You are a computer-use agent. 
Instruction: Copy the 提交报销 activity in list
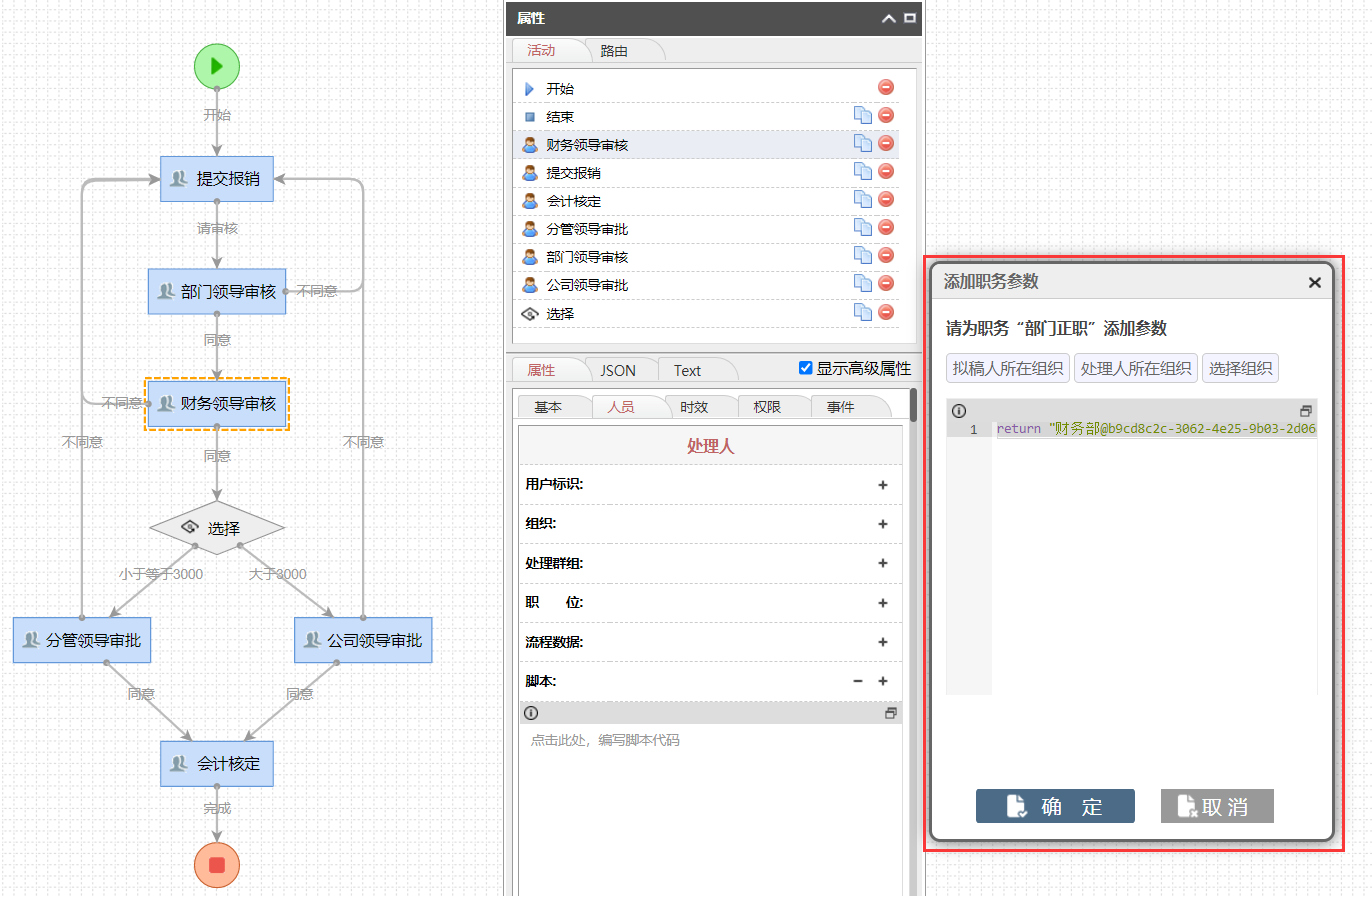coord(862,172)
